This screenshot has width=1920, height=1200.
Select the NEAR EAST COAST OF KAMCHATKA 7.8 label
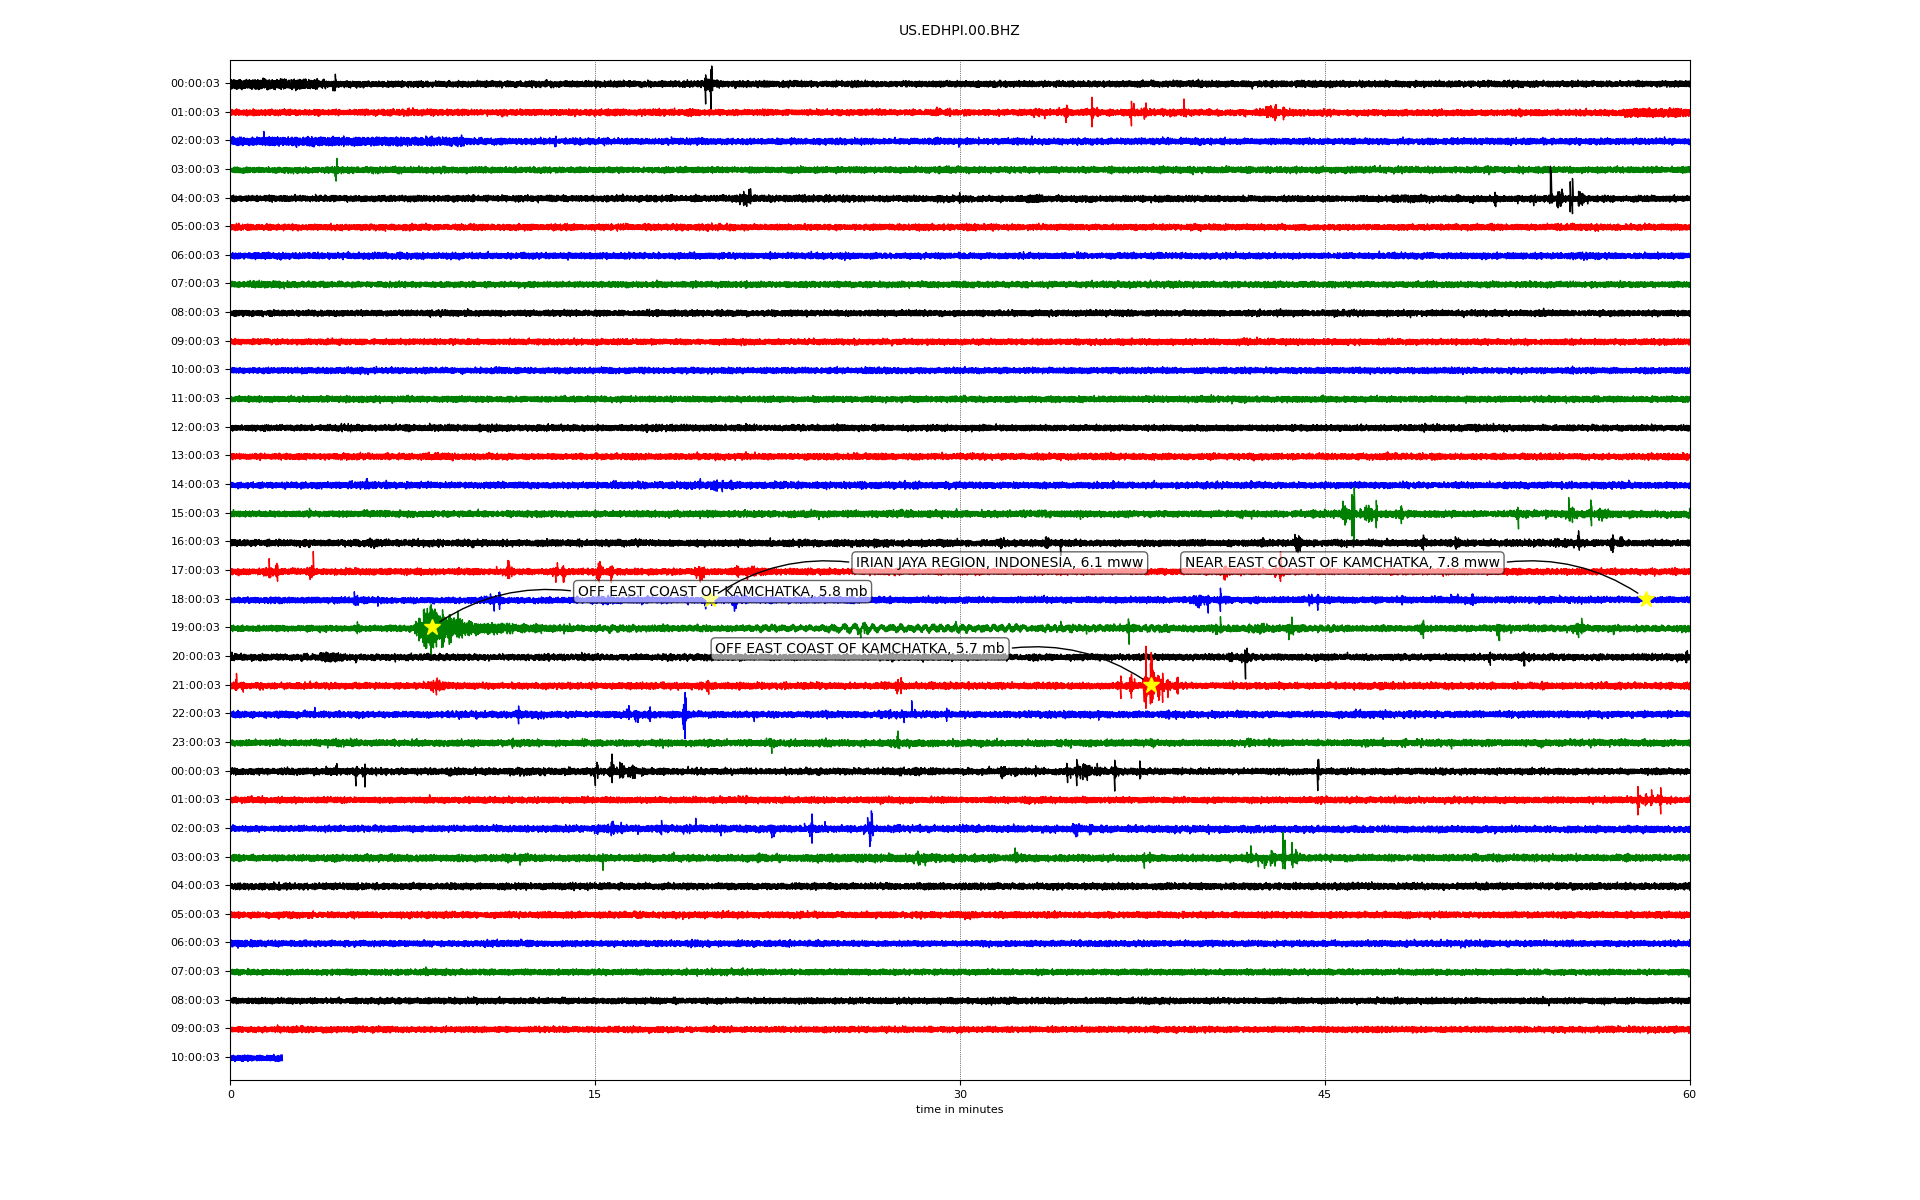pyautogui.click(x=1342, y=562)
